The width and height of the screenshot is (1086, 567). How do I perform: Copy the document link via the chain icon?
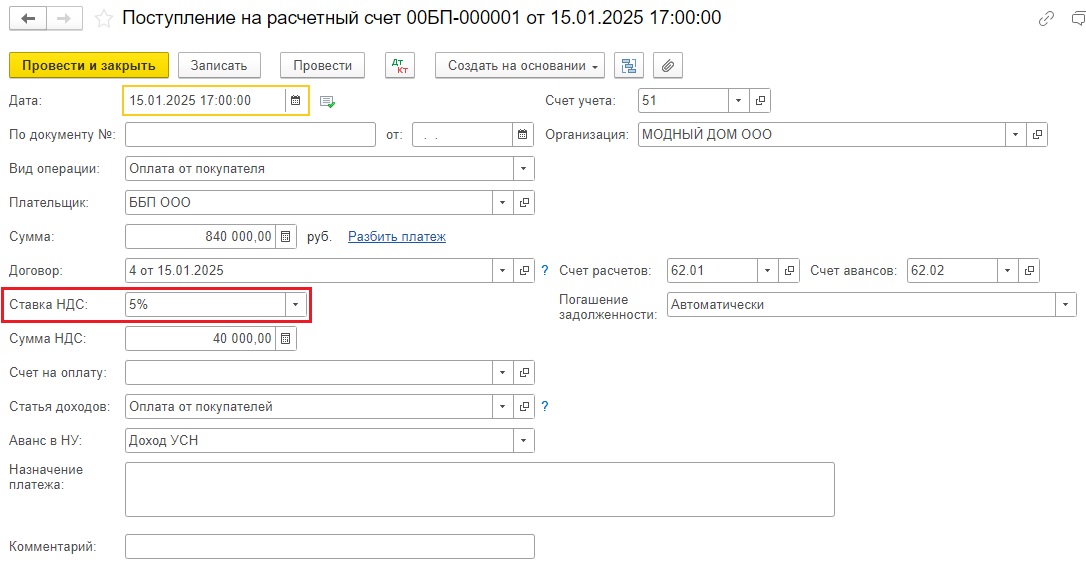[1046, 19]
